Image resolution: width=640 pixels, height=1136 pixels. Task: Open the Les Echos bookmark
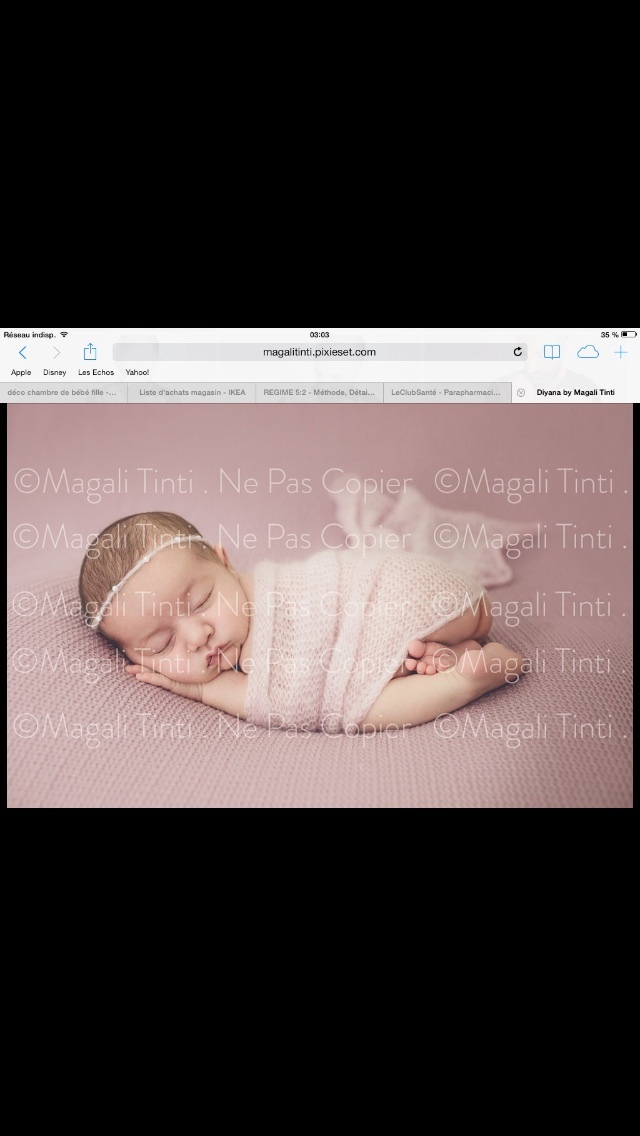coord(96,372)
